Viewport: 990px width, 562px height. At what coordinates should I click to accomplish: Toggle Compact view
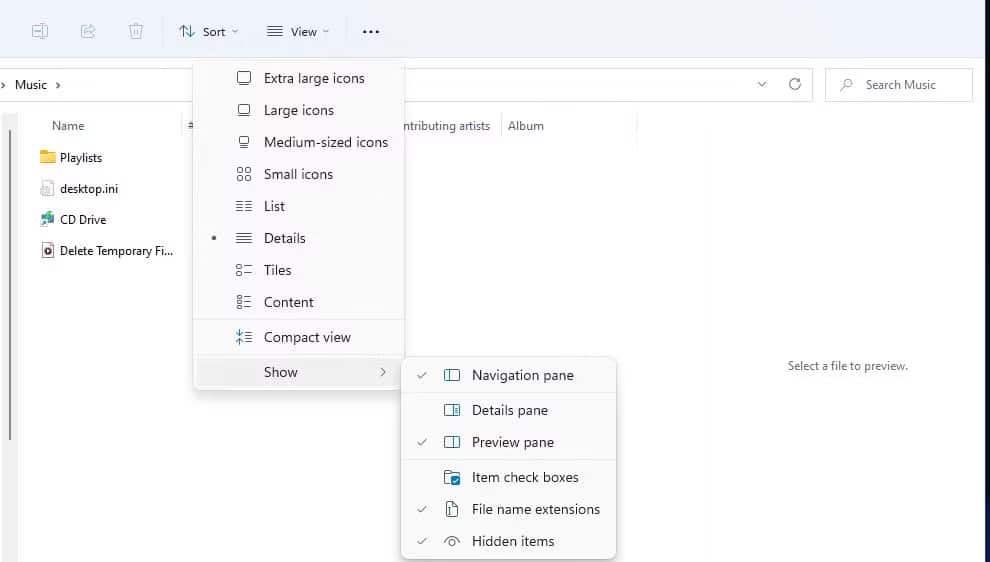(299, 337)
